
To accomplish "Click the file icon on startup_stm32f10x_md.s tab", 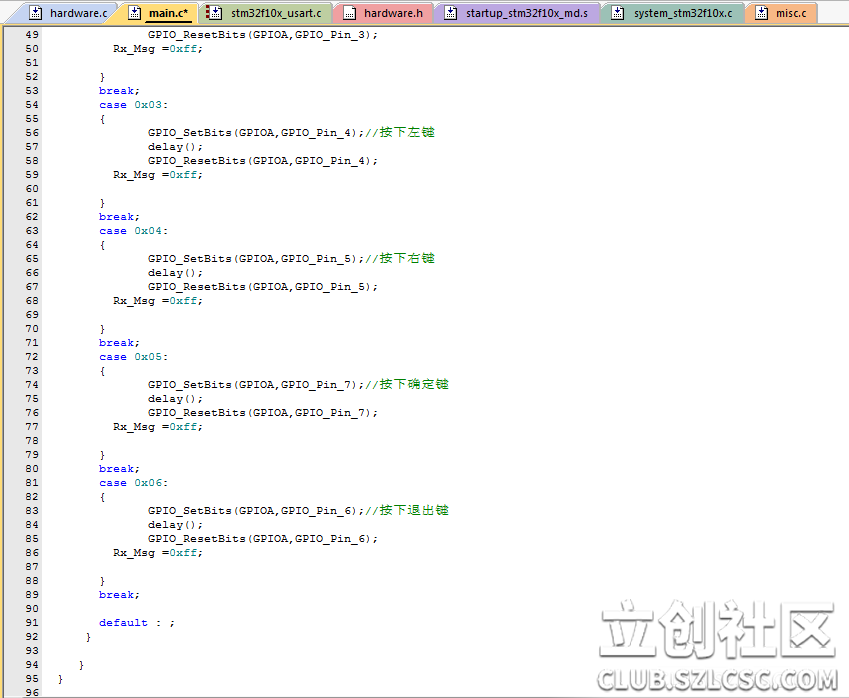I will pos(450,13).
